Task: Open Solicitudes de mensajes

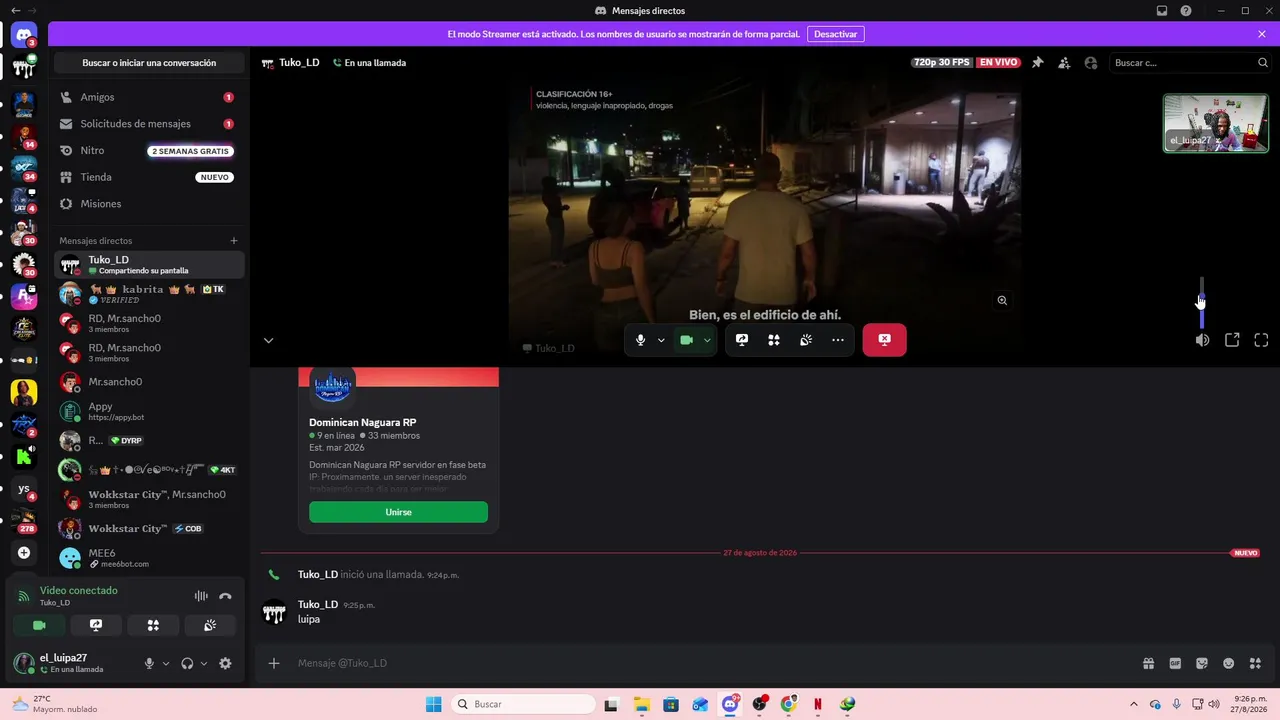Action: pos(149,124)
